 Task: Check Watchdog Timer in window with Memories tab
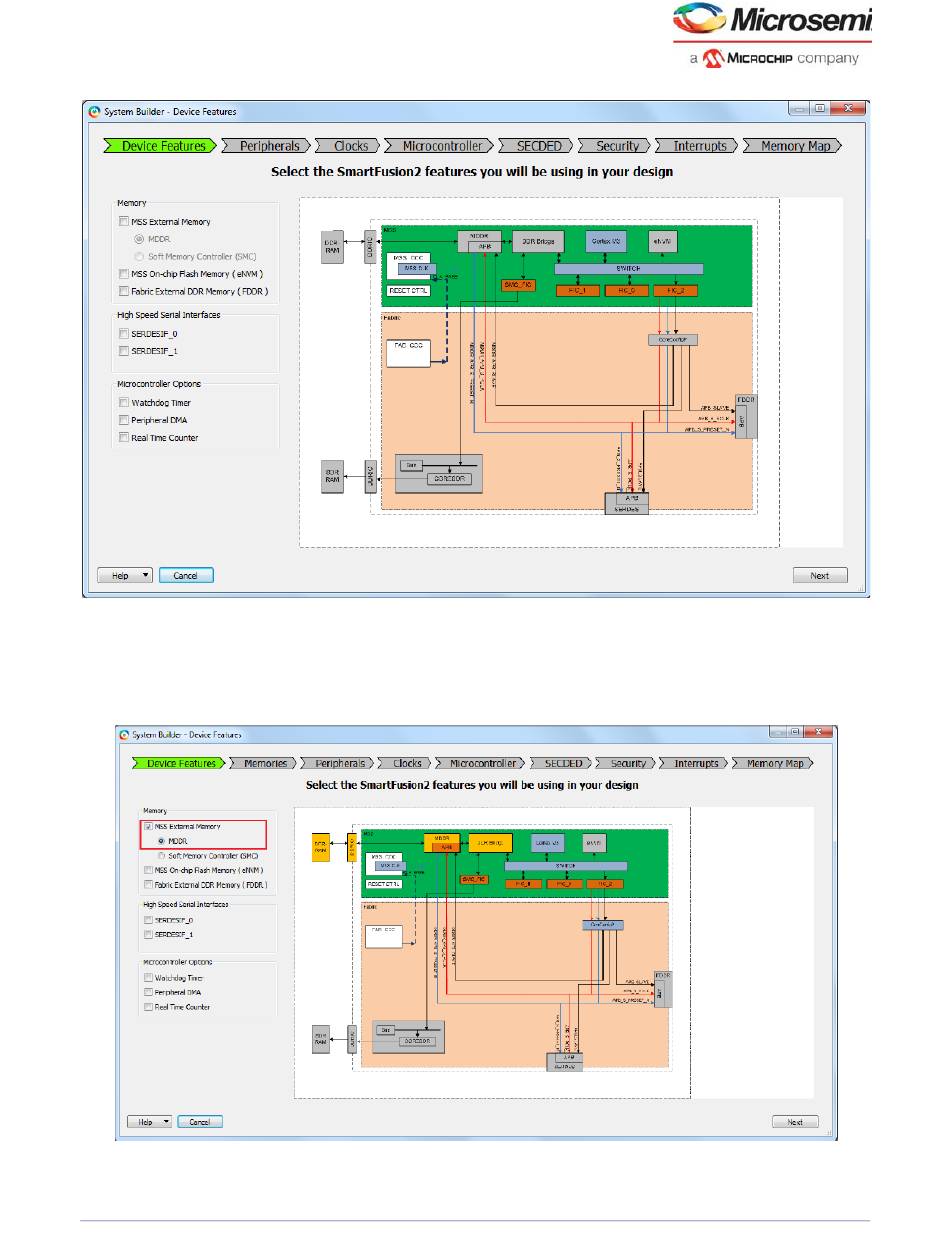coord(149,978)
